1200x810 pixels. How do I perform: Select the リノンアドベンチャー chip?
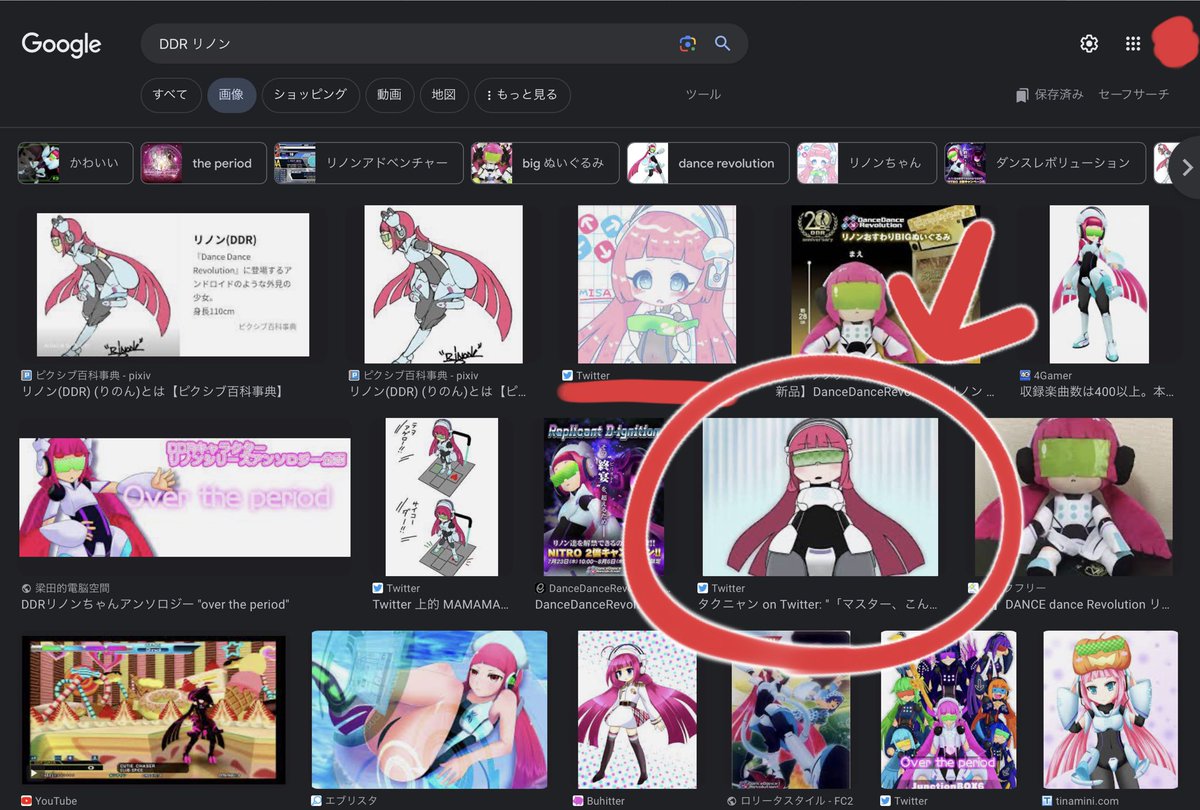[369, 163]
